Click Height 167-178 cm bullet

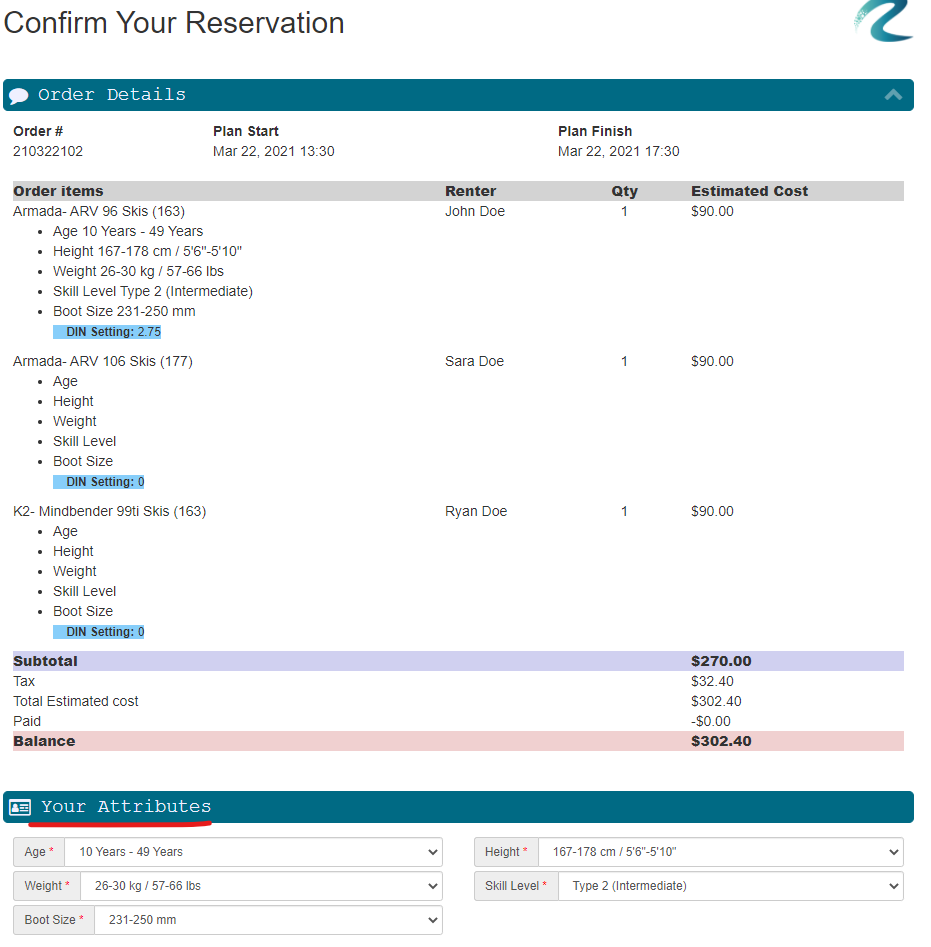pos(147,251)
